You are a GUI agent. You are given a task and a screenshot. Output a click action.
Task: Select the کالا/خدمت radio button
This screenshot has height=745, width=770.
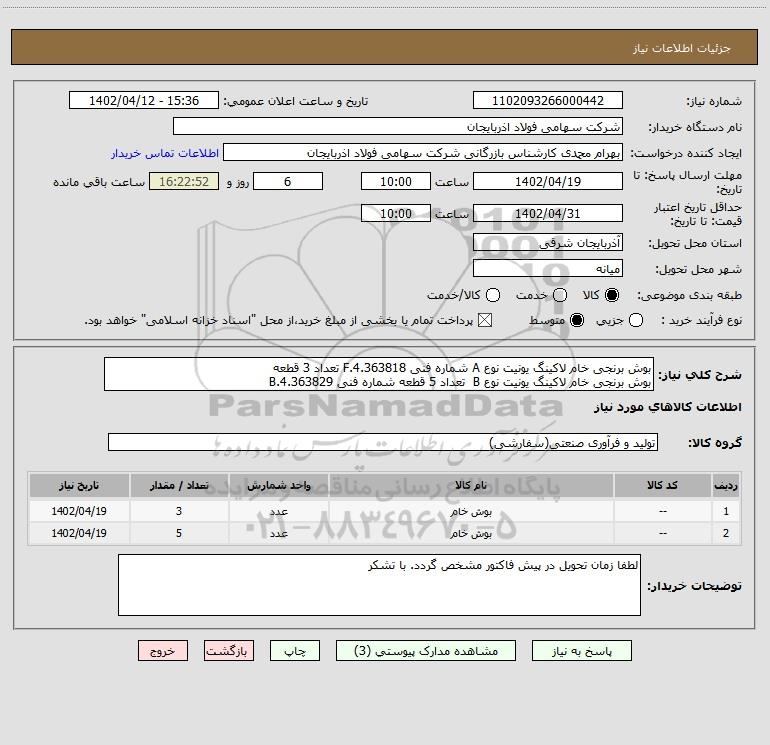(493, 295)
